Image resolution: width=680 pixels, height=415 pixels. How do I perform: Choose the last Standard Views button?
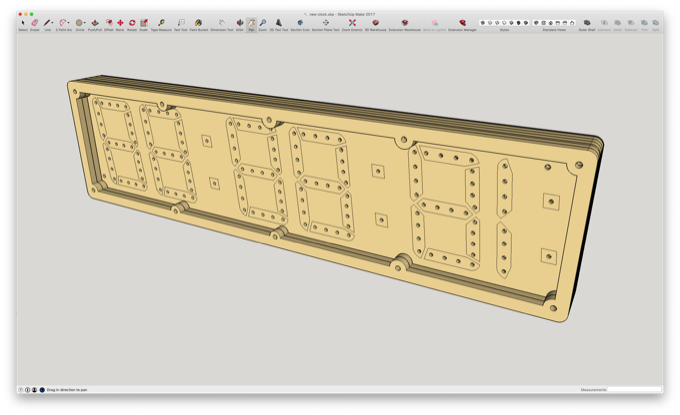572,23
